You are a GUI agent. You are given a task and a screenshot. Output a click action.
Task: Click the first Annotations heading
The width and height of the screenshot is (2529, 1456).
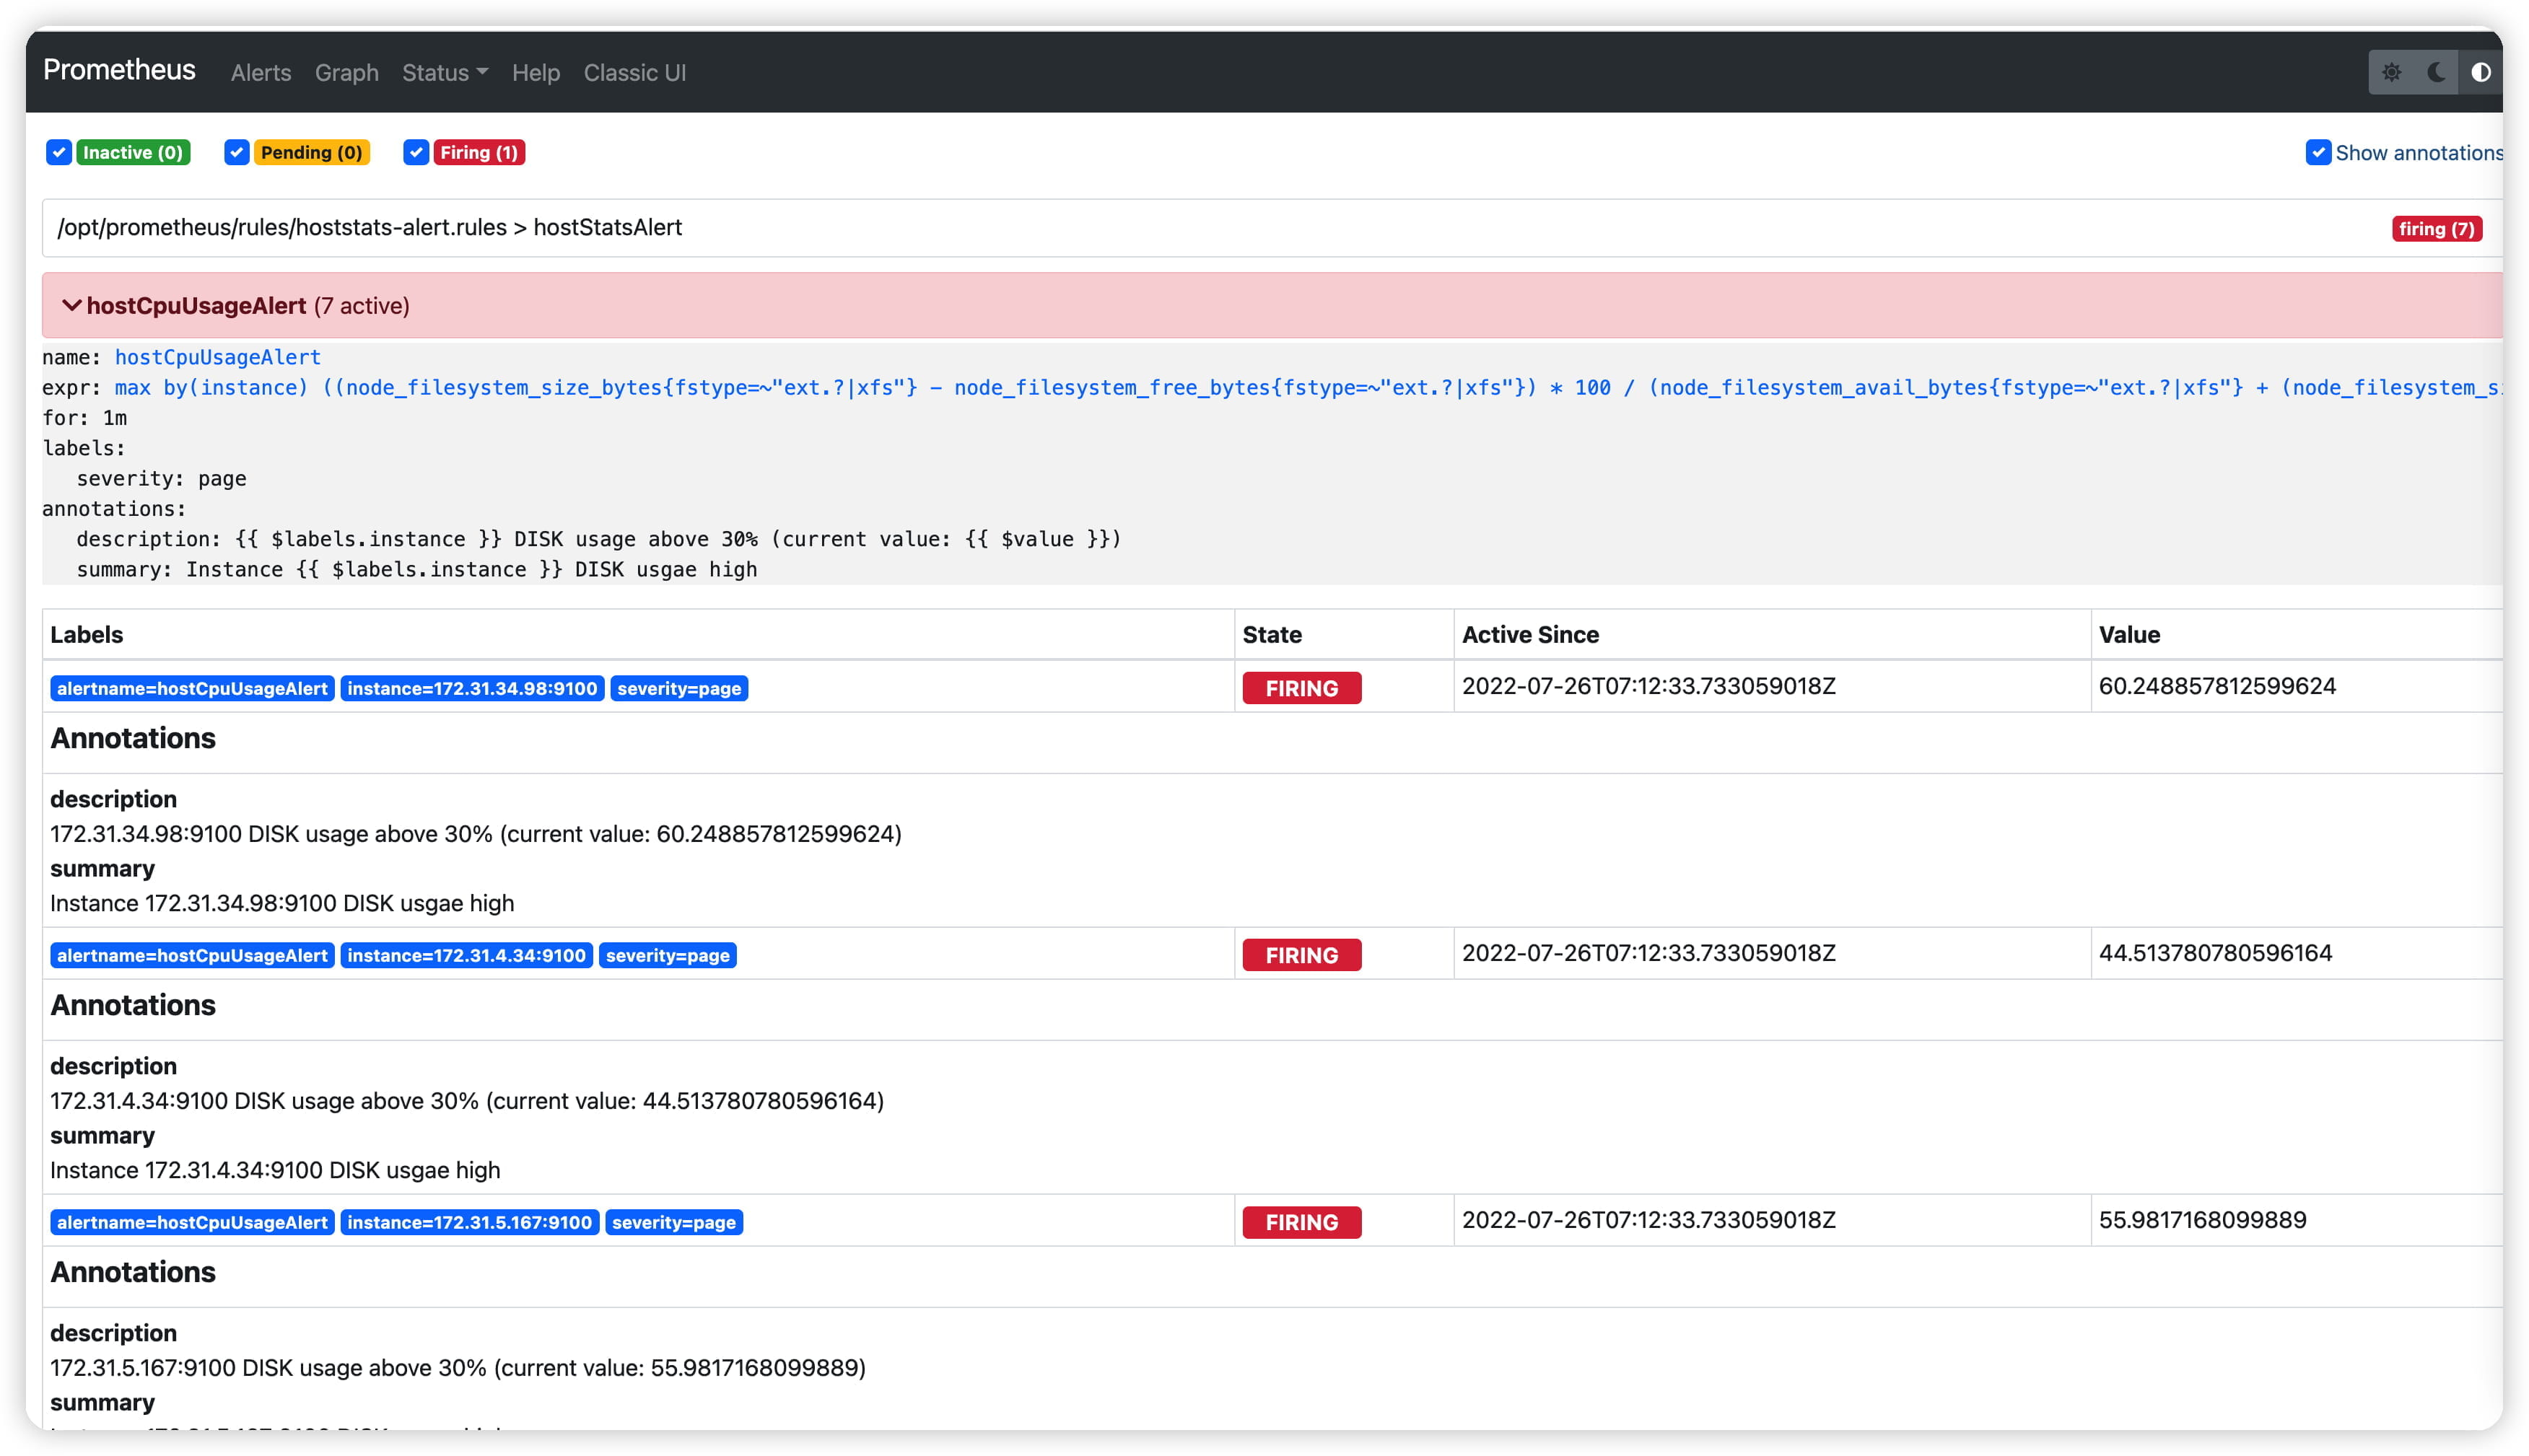click(x=133, y=738)
